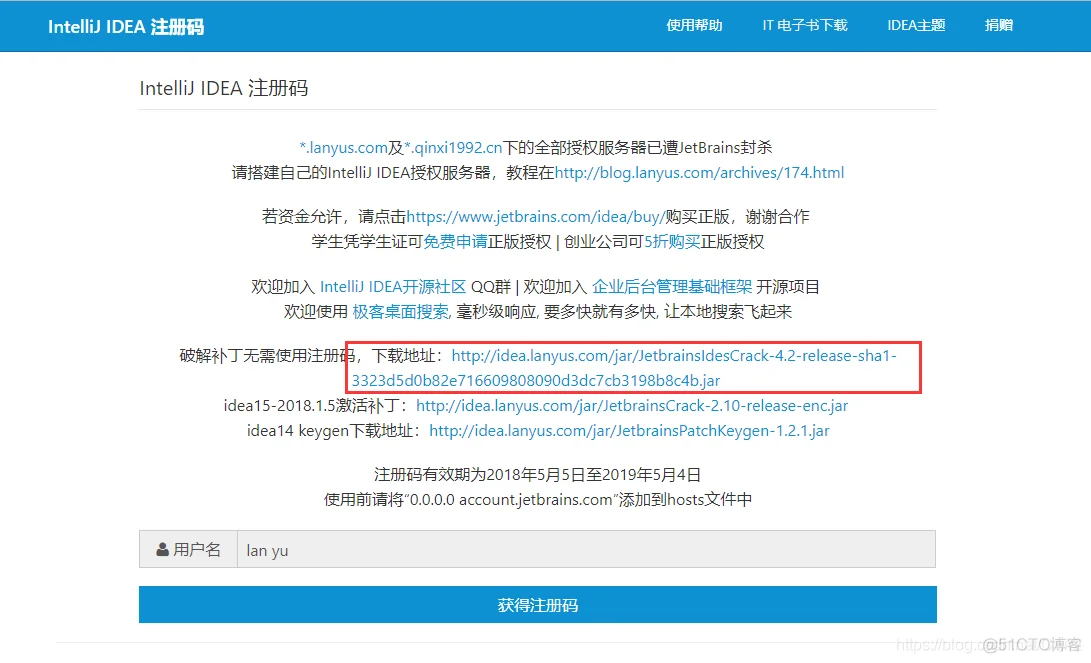Open the IntelliJ IDEA开源社区 link
This screenshot has height=663, width=1091.
393,287
